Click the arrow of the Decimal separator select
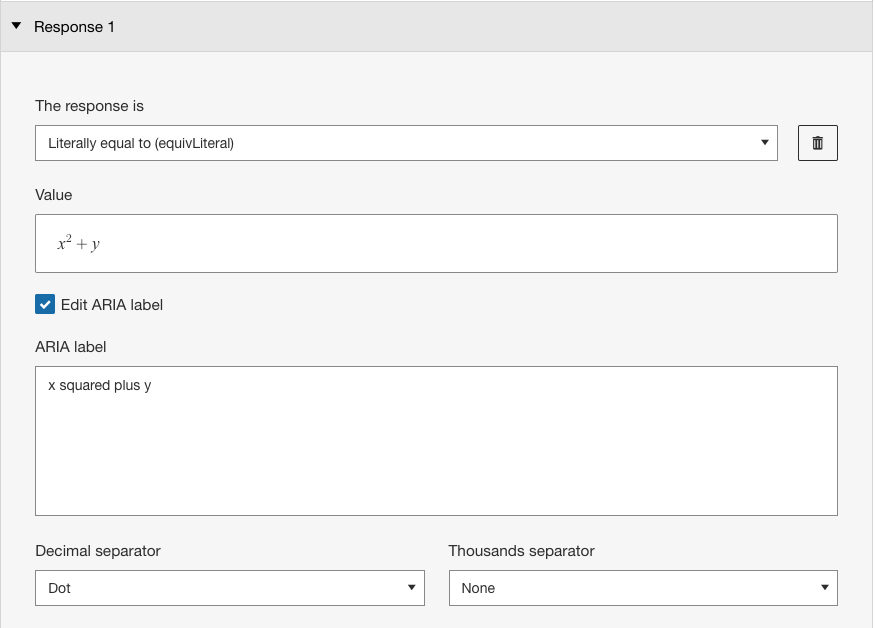Image resolution: width=875 pixels, height=628 pixels. coord(411,588)
